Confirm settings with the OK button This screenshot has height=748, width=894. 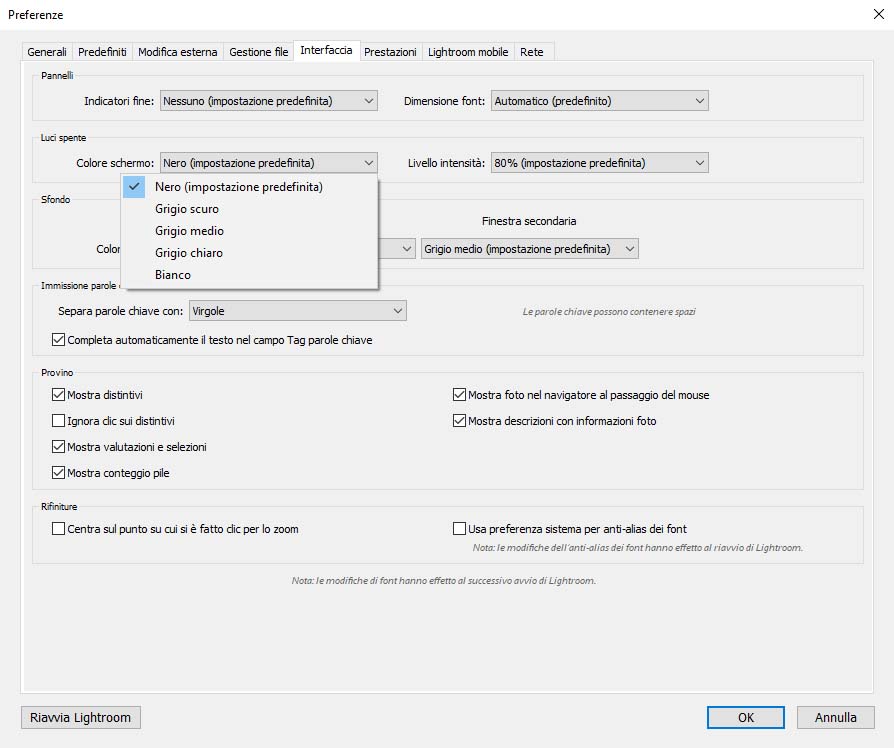point(745,717)
